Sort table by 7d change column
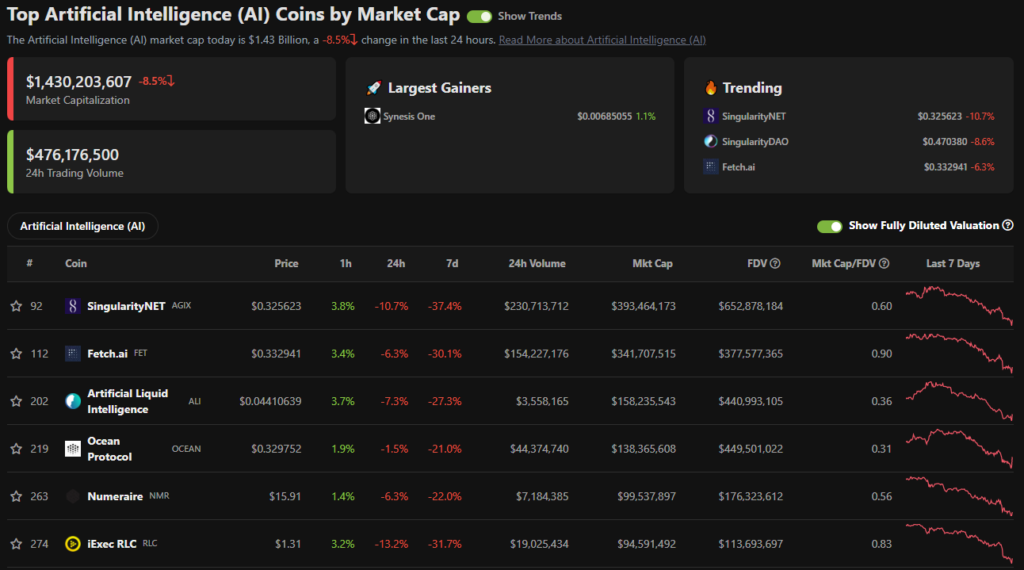 (452, 263)
